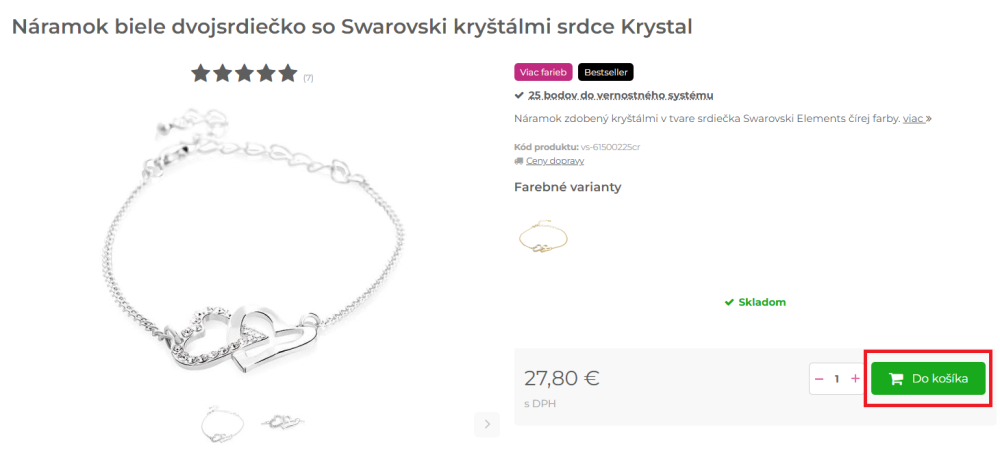Click the five-star rating icons
The image size is (1000, 449).
pos(244,73)
